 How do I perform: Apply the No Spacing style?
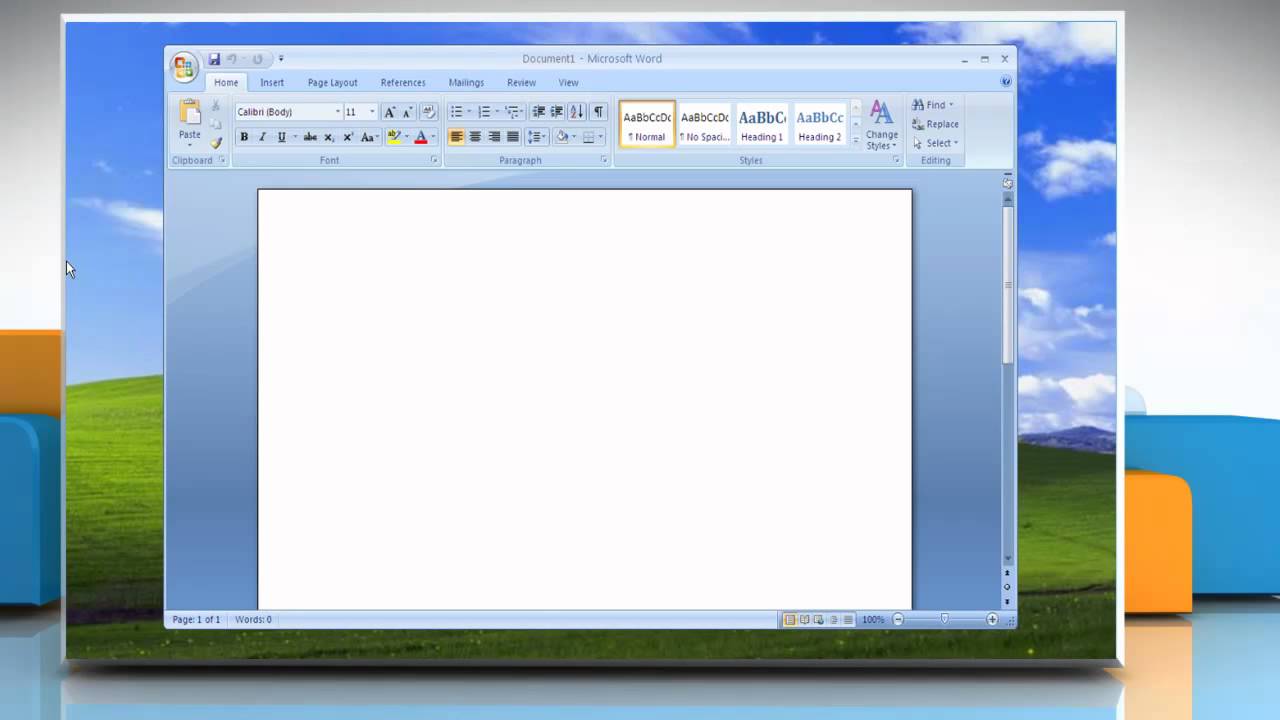point(704,125)
